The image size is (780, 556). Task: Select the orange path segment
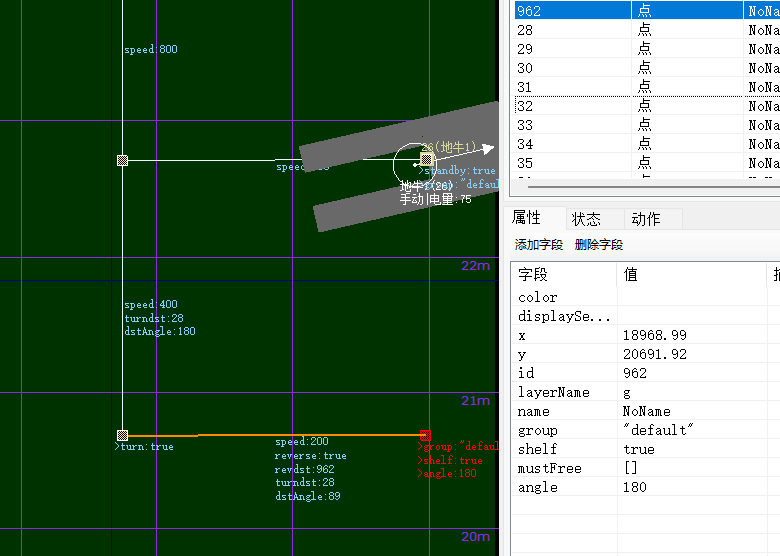(300, 435)
